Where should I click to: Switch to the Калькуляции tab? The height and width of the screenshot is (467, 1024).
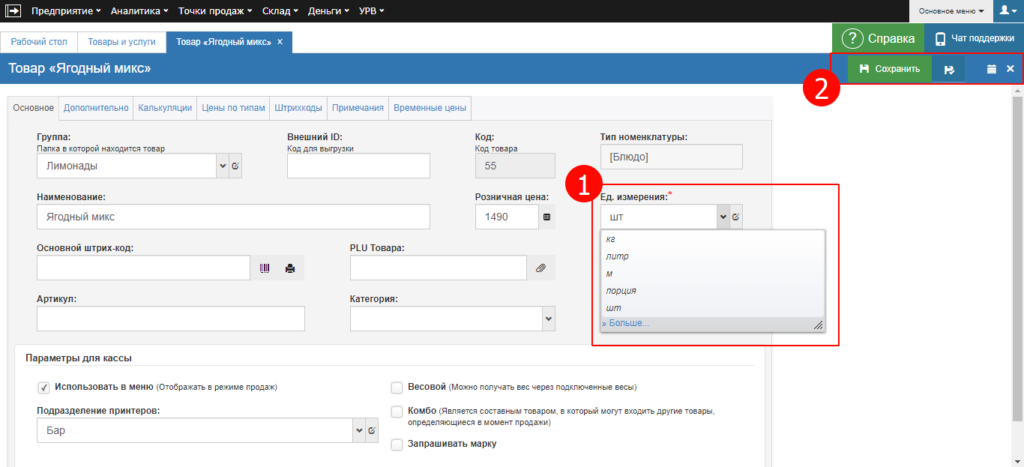click(x=165, y=108)
